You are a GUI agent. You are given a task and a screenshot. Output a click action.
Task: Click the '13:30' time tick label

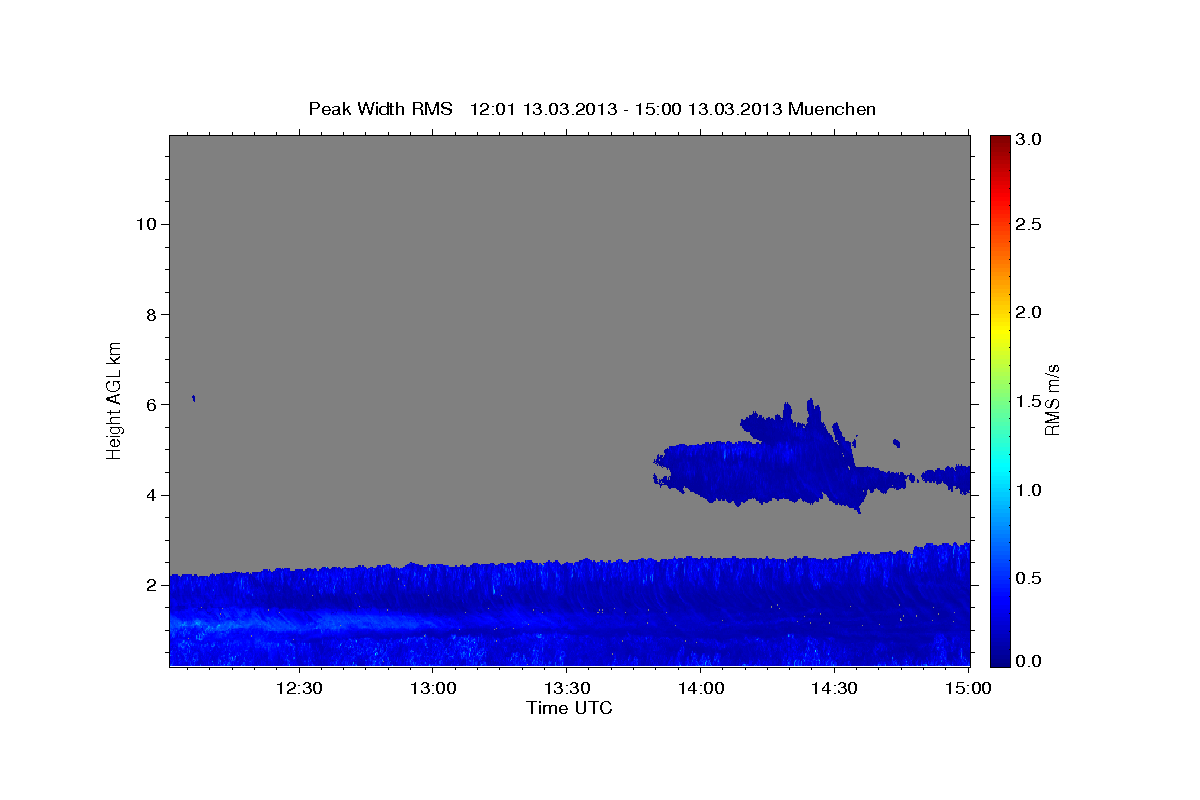point(567,688)
